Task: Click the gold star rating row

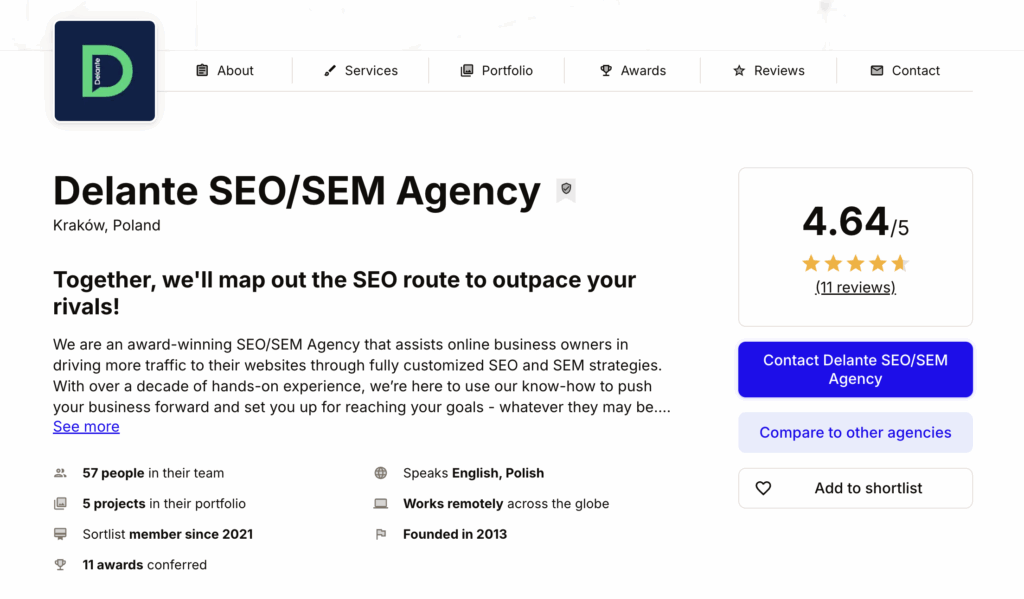Action: click(x=856, y=263)
